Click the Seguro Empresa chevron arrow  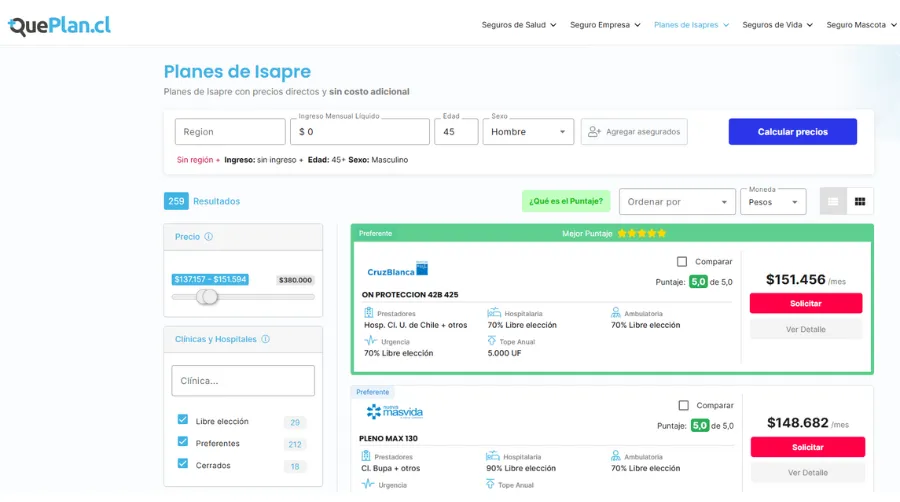638,25
